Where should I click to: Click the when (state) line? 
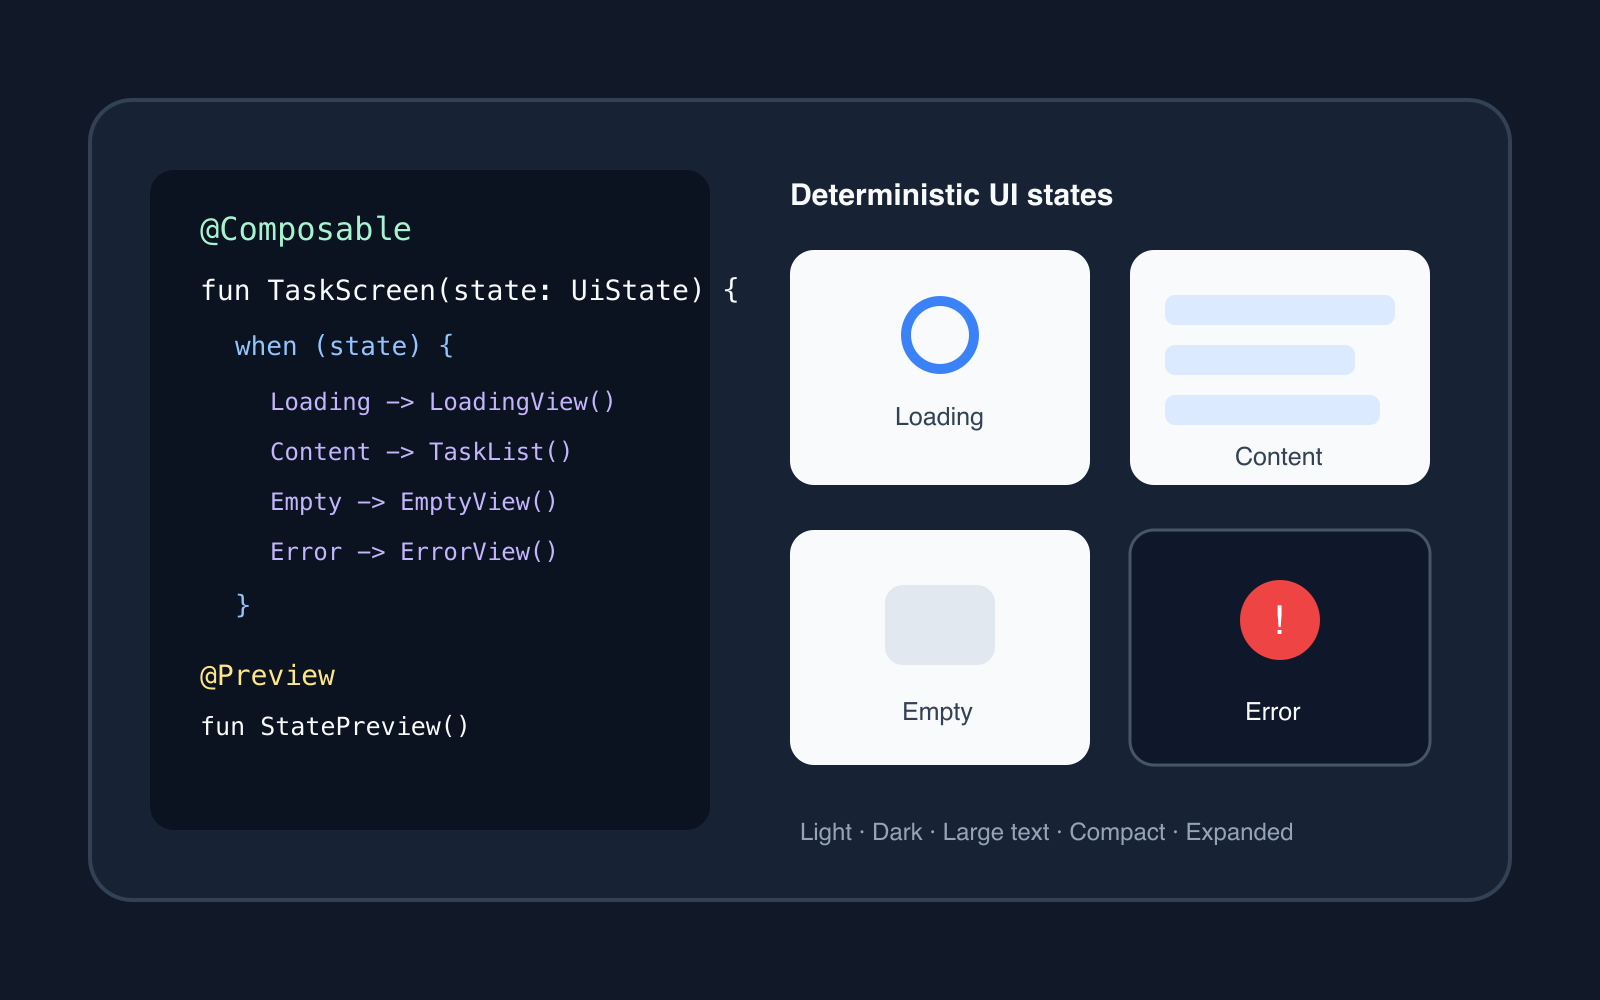pyautogui.click(x=344, y=346)
